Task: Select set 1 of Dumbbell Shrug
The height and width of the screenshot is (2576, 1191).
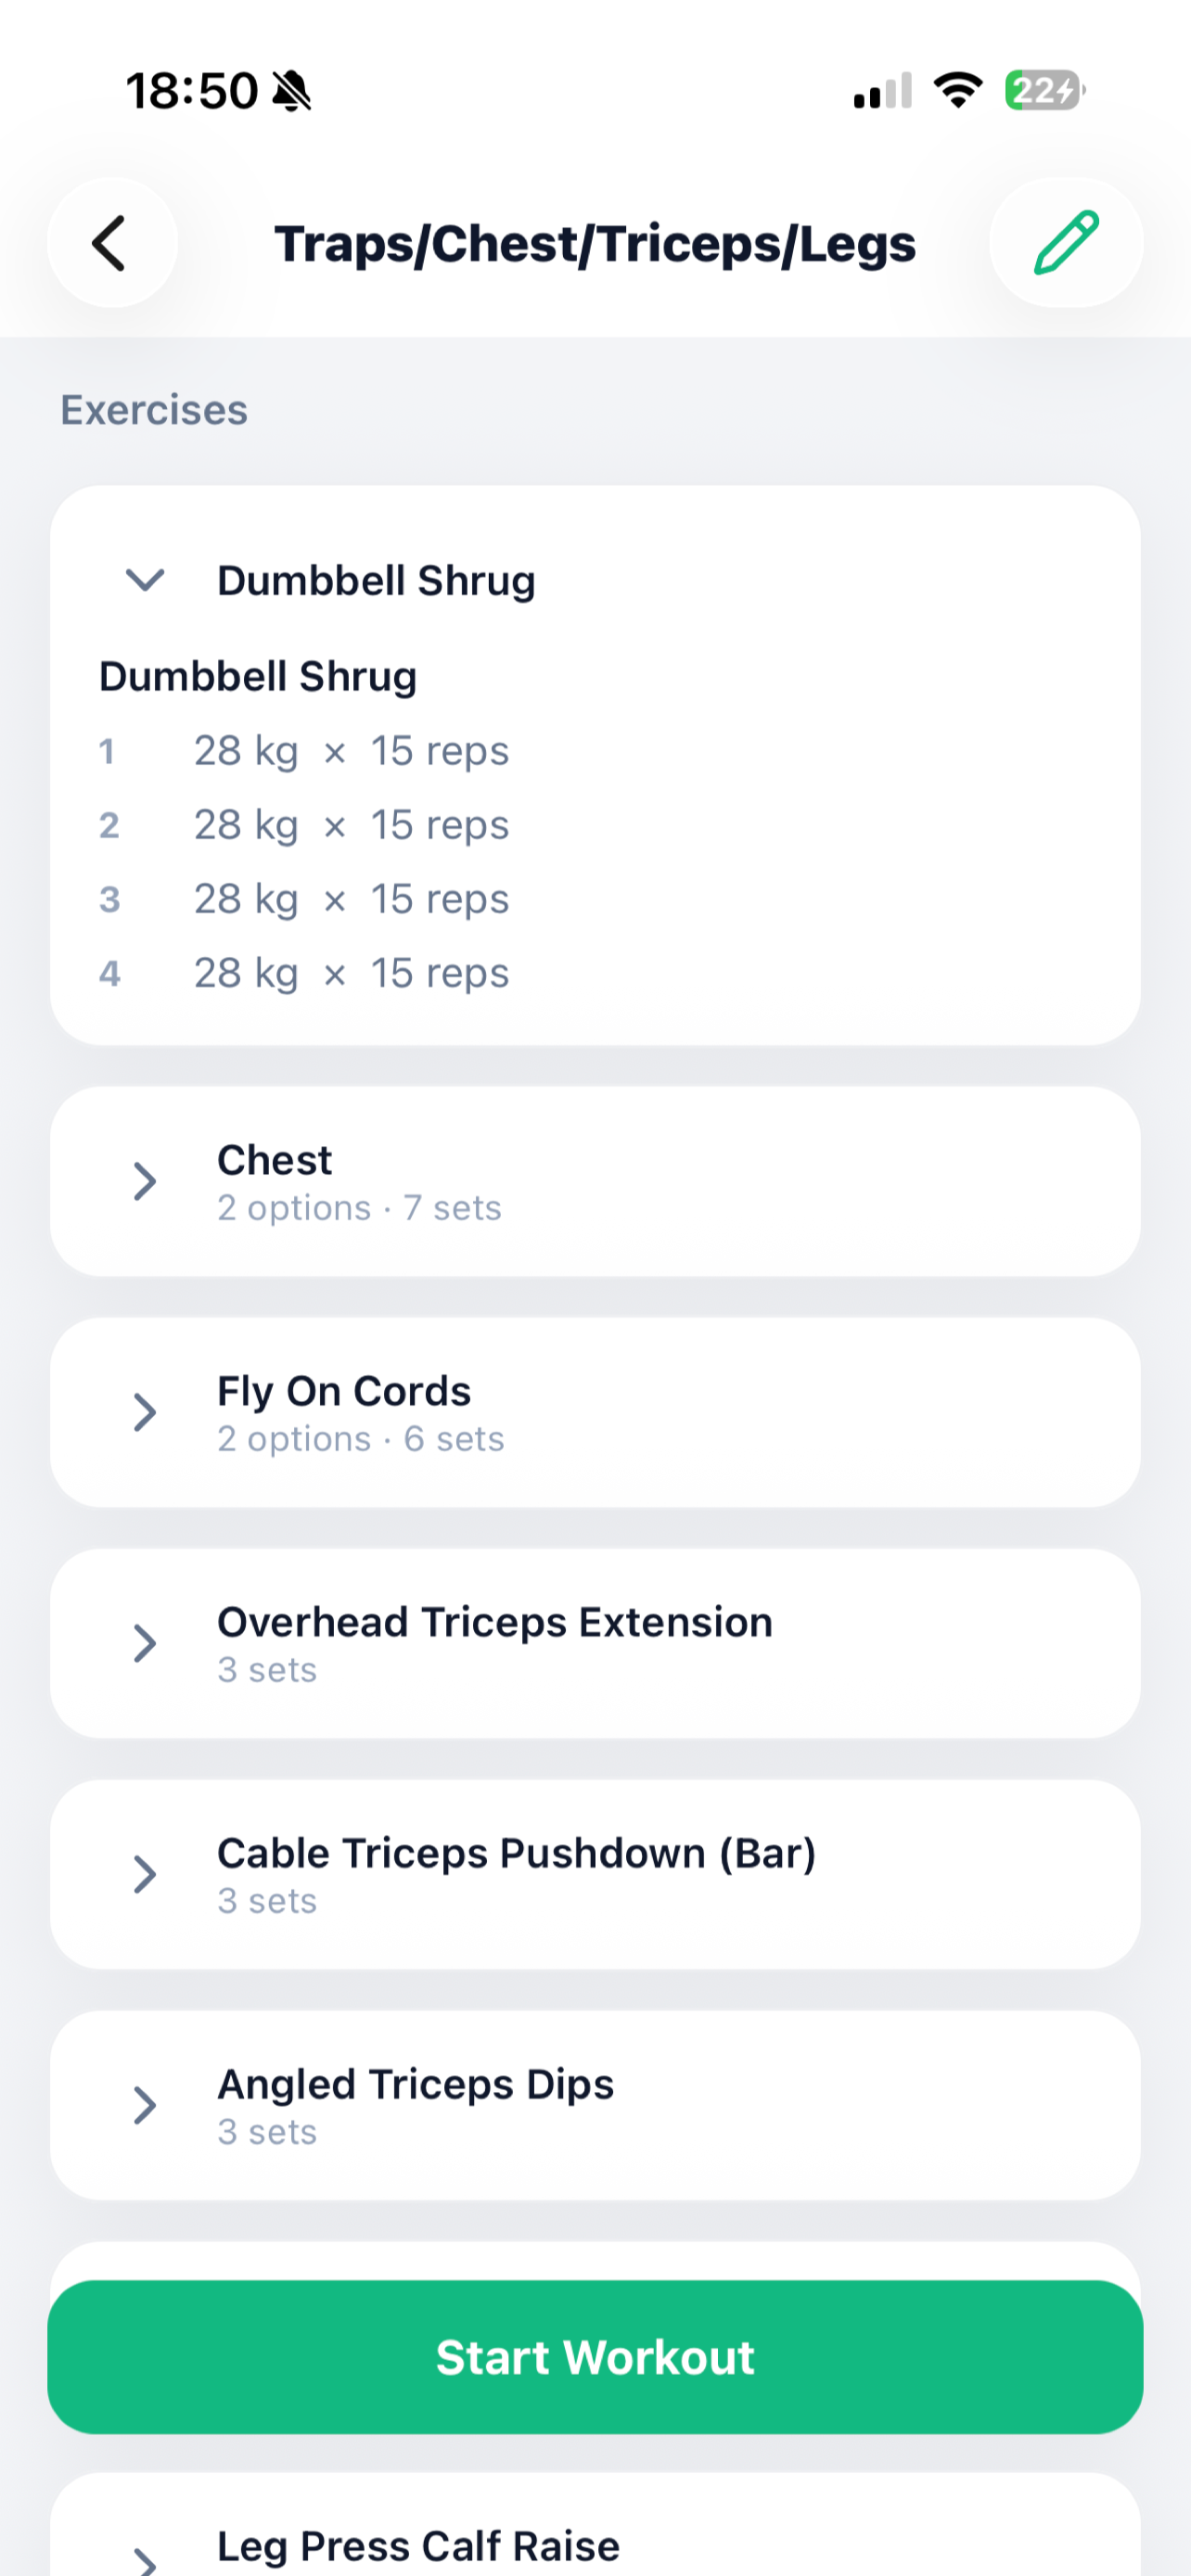Action: pyautogui.click(x=304, y=751)
